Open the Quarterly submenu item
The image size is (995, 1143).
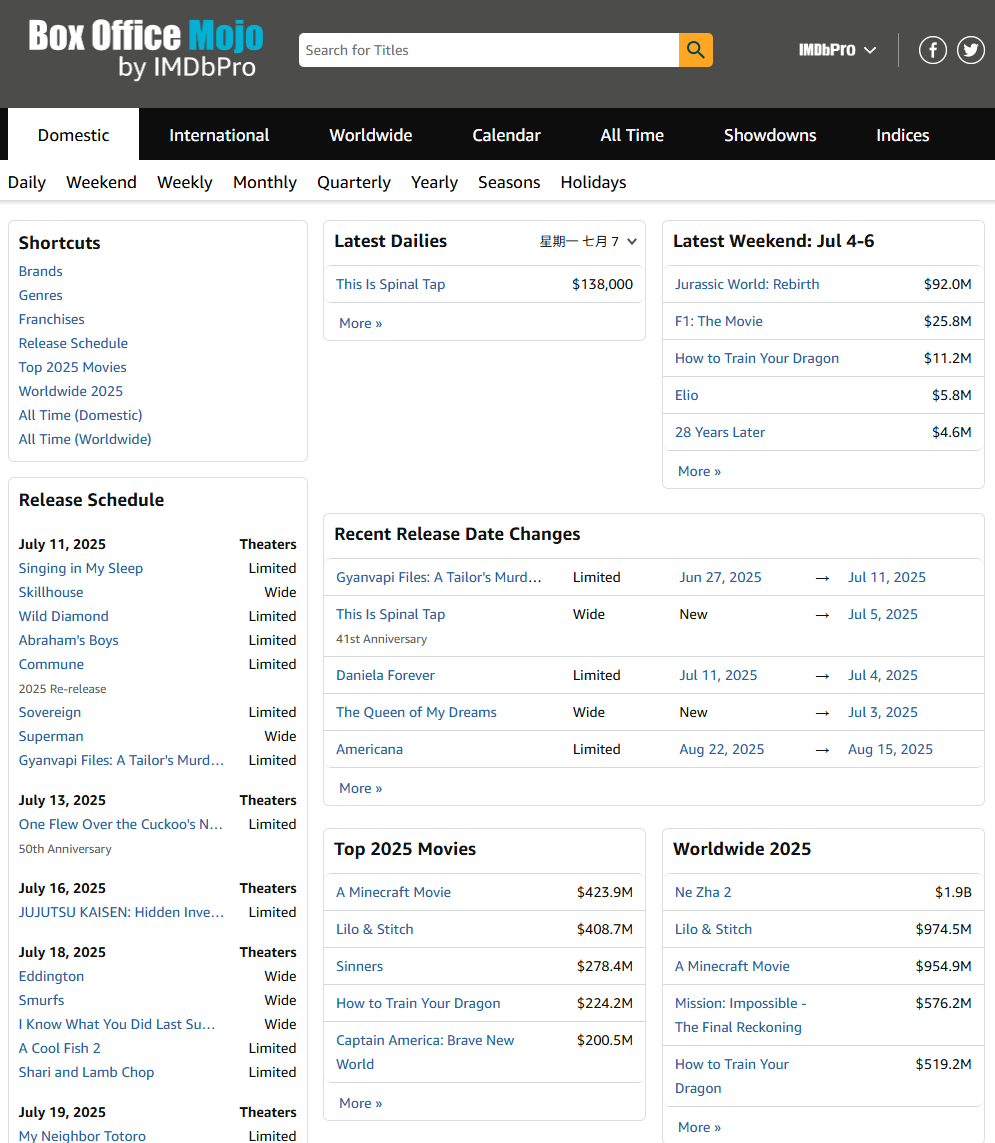354,182
